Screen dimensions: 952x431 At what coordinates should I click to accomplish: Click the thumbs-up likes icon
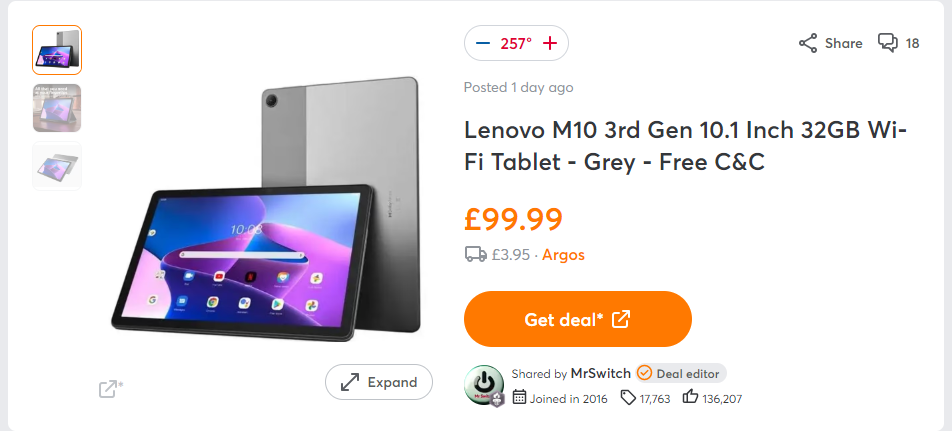[690, 398]
